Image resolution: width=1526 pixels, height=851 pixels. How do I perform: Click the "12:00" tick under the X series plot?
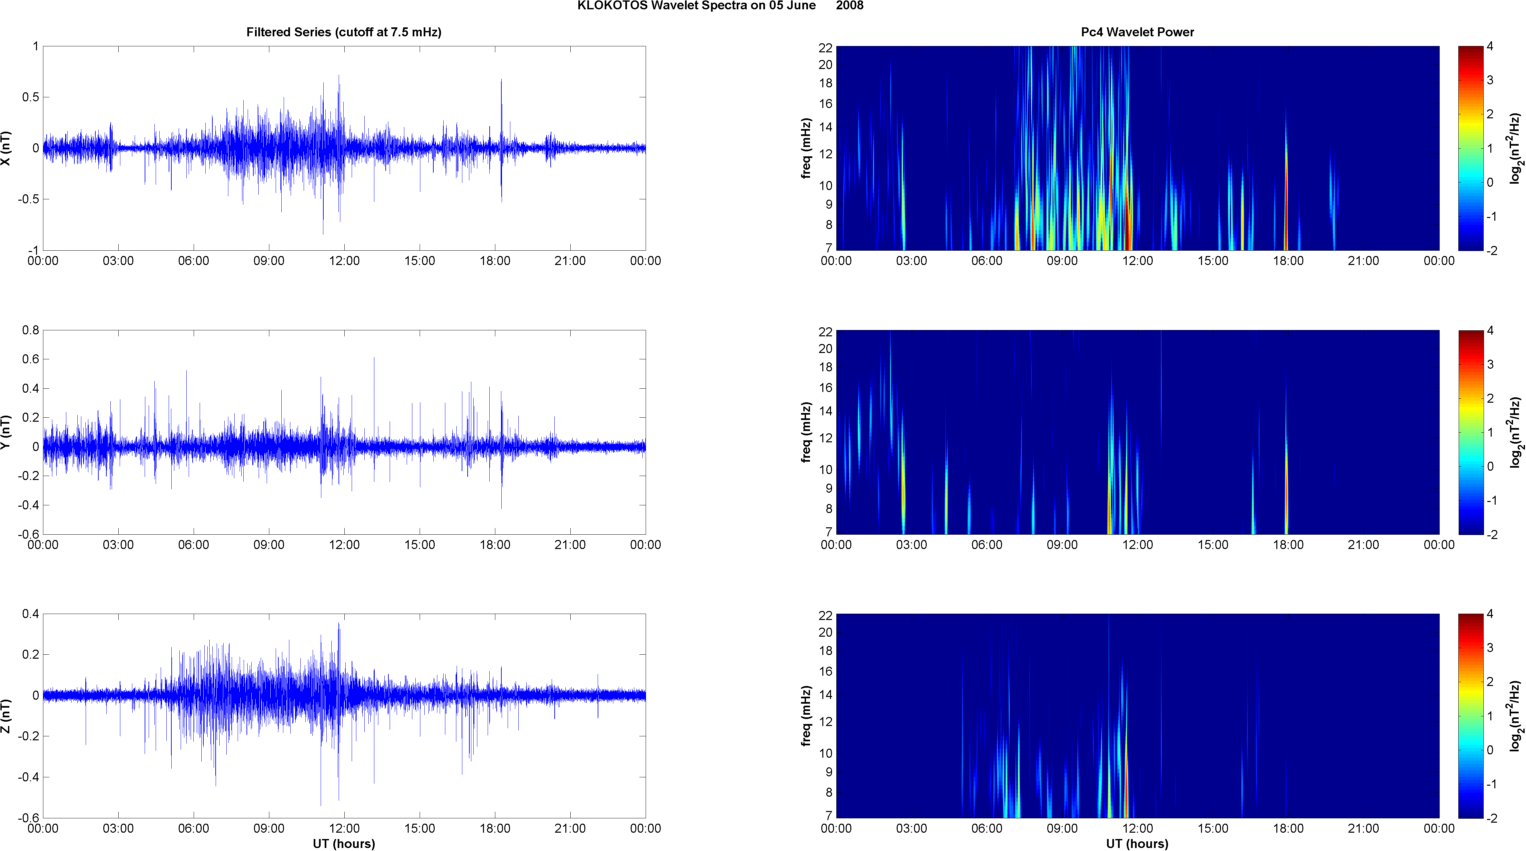[x=344, y=261]
